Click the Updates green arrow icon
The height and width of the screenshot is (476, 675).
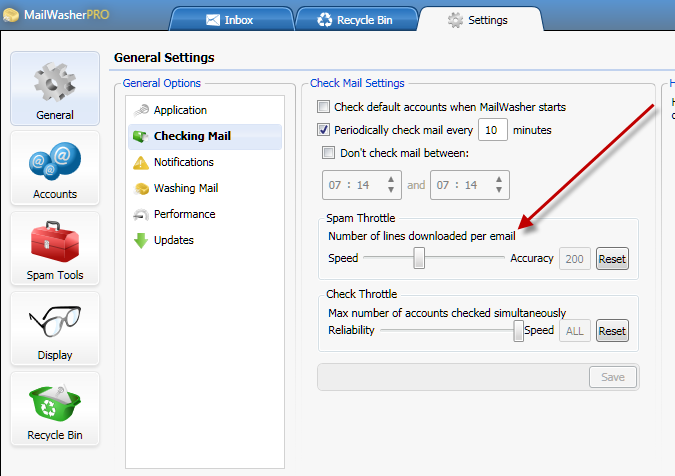coord(141,241)
